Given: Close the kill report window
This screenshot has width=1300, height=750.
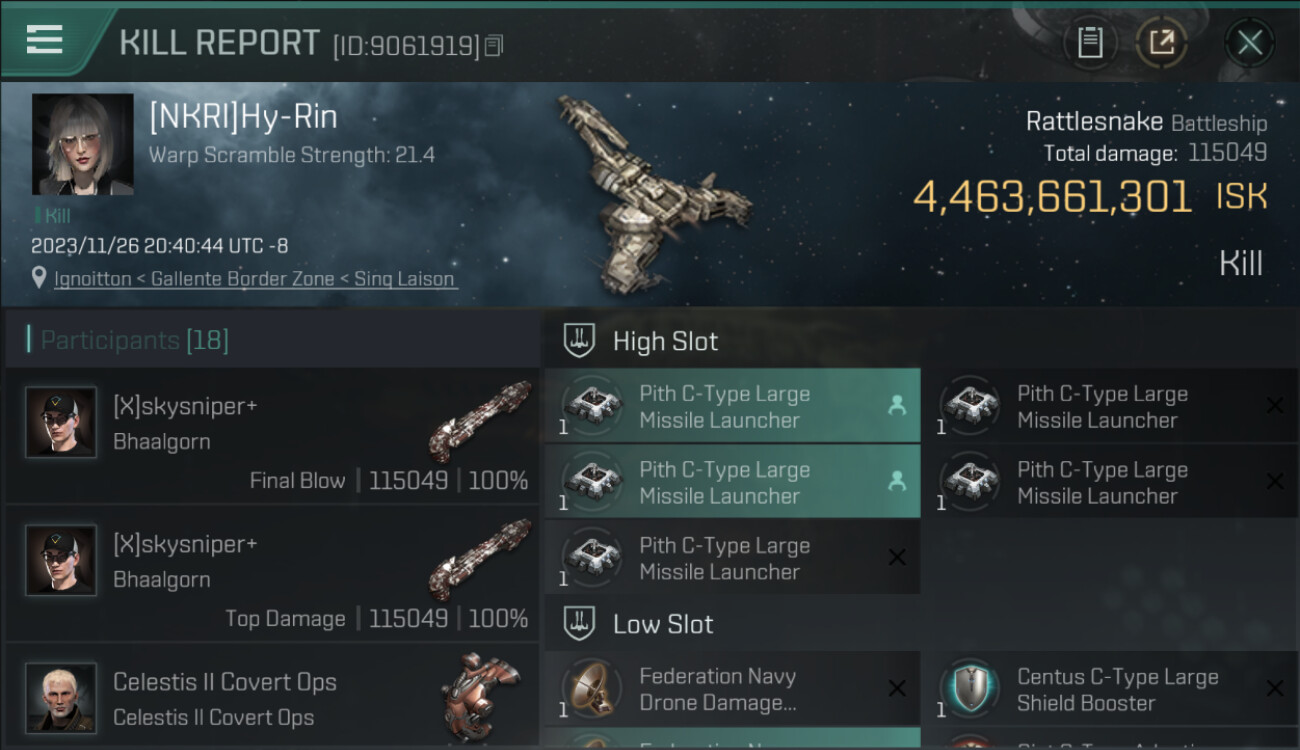Looking at the screenshot, I should (x=1249, y=42).
